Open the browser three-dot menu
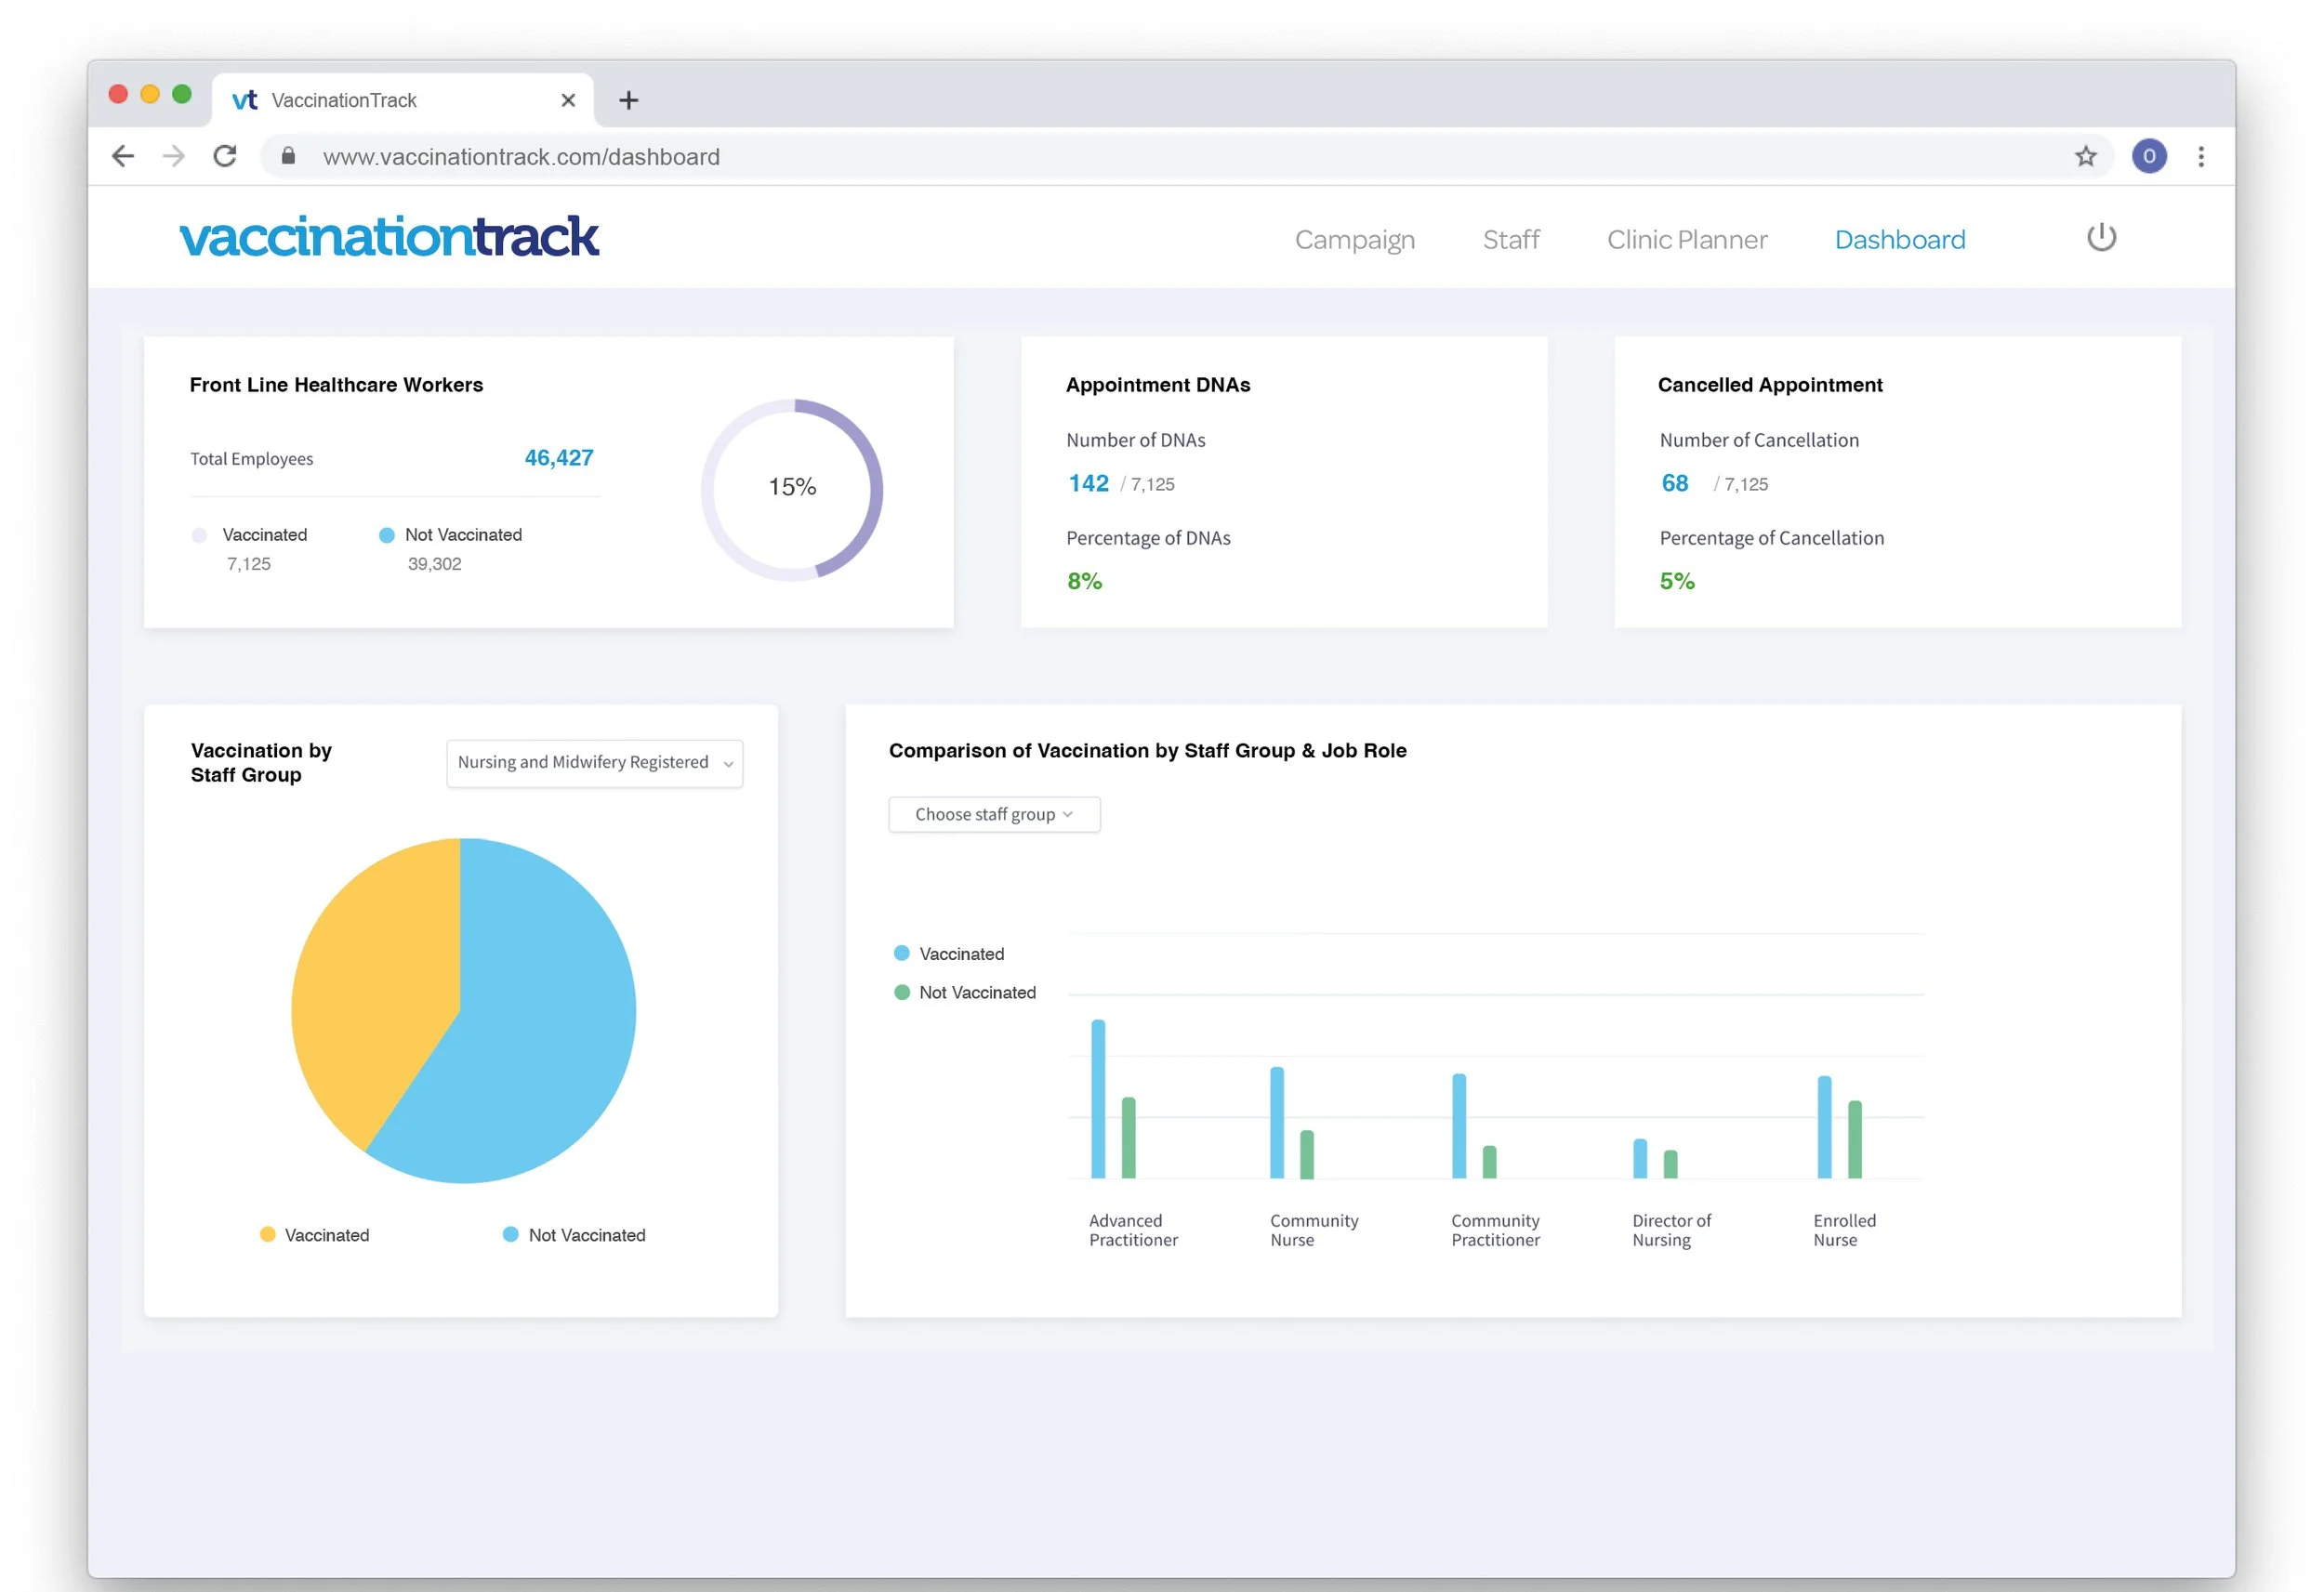Image resolution: width=2324 pixels, height=1592 pixels. pyautogui.click(x=2201, y=156)
